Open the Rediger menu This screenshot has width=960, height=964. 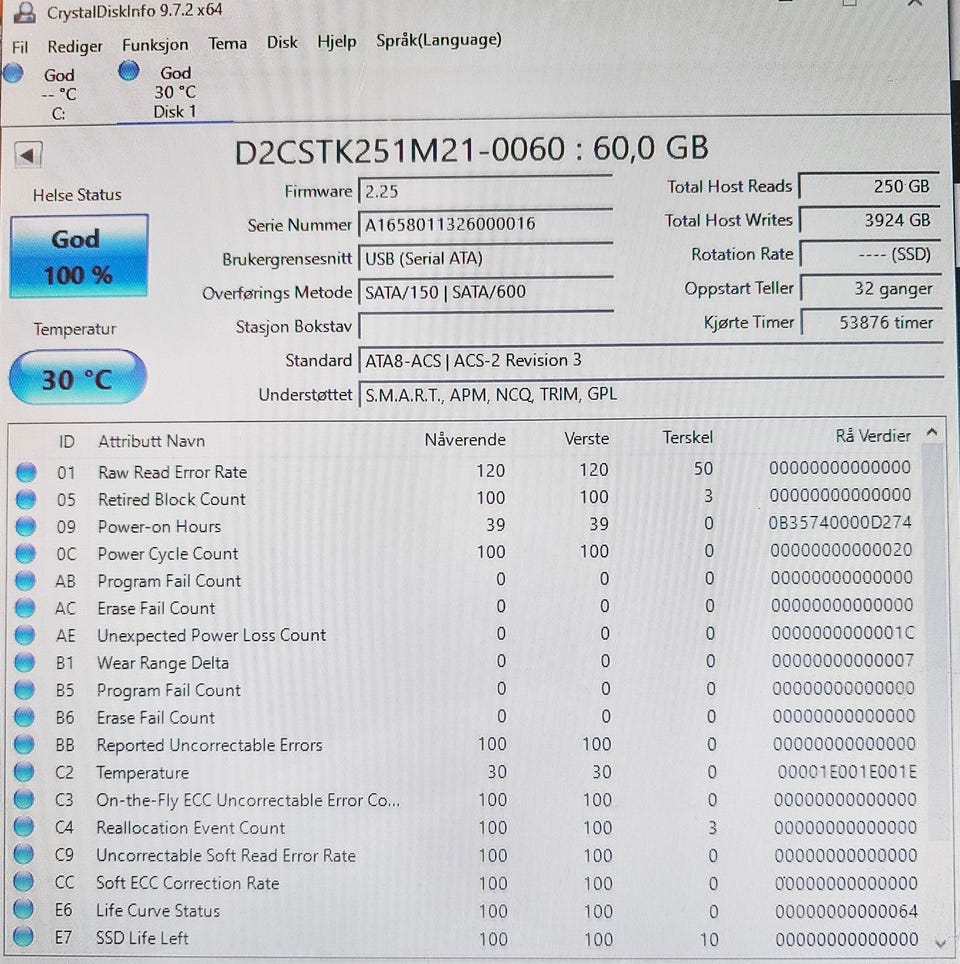[x=75, y=47]
